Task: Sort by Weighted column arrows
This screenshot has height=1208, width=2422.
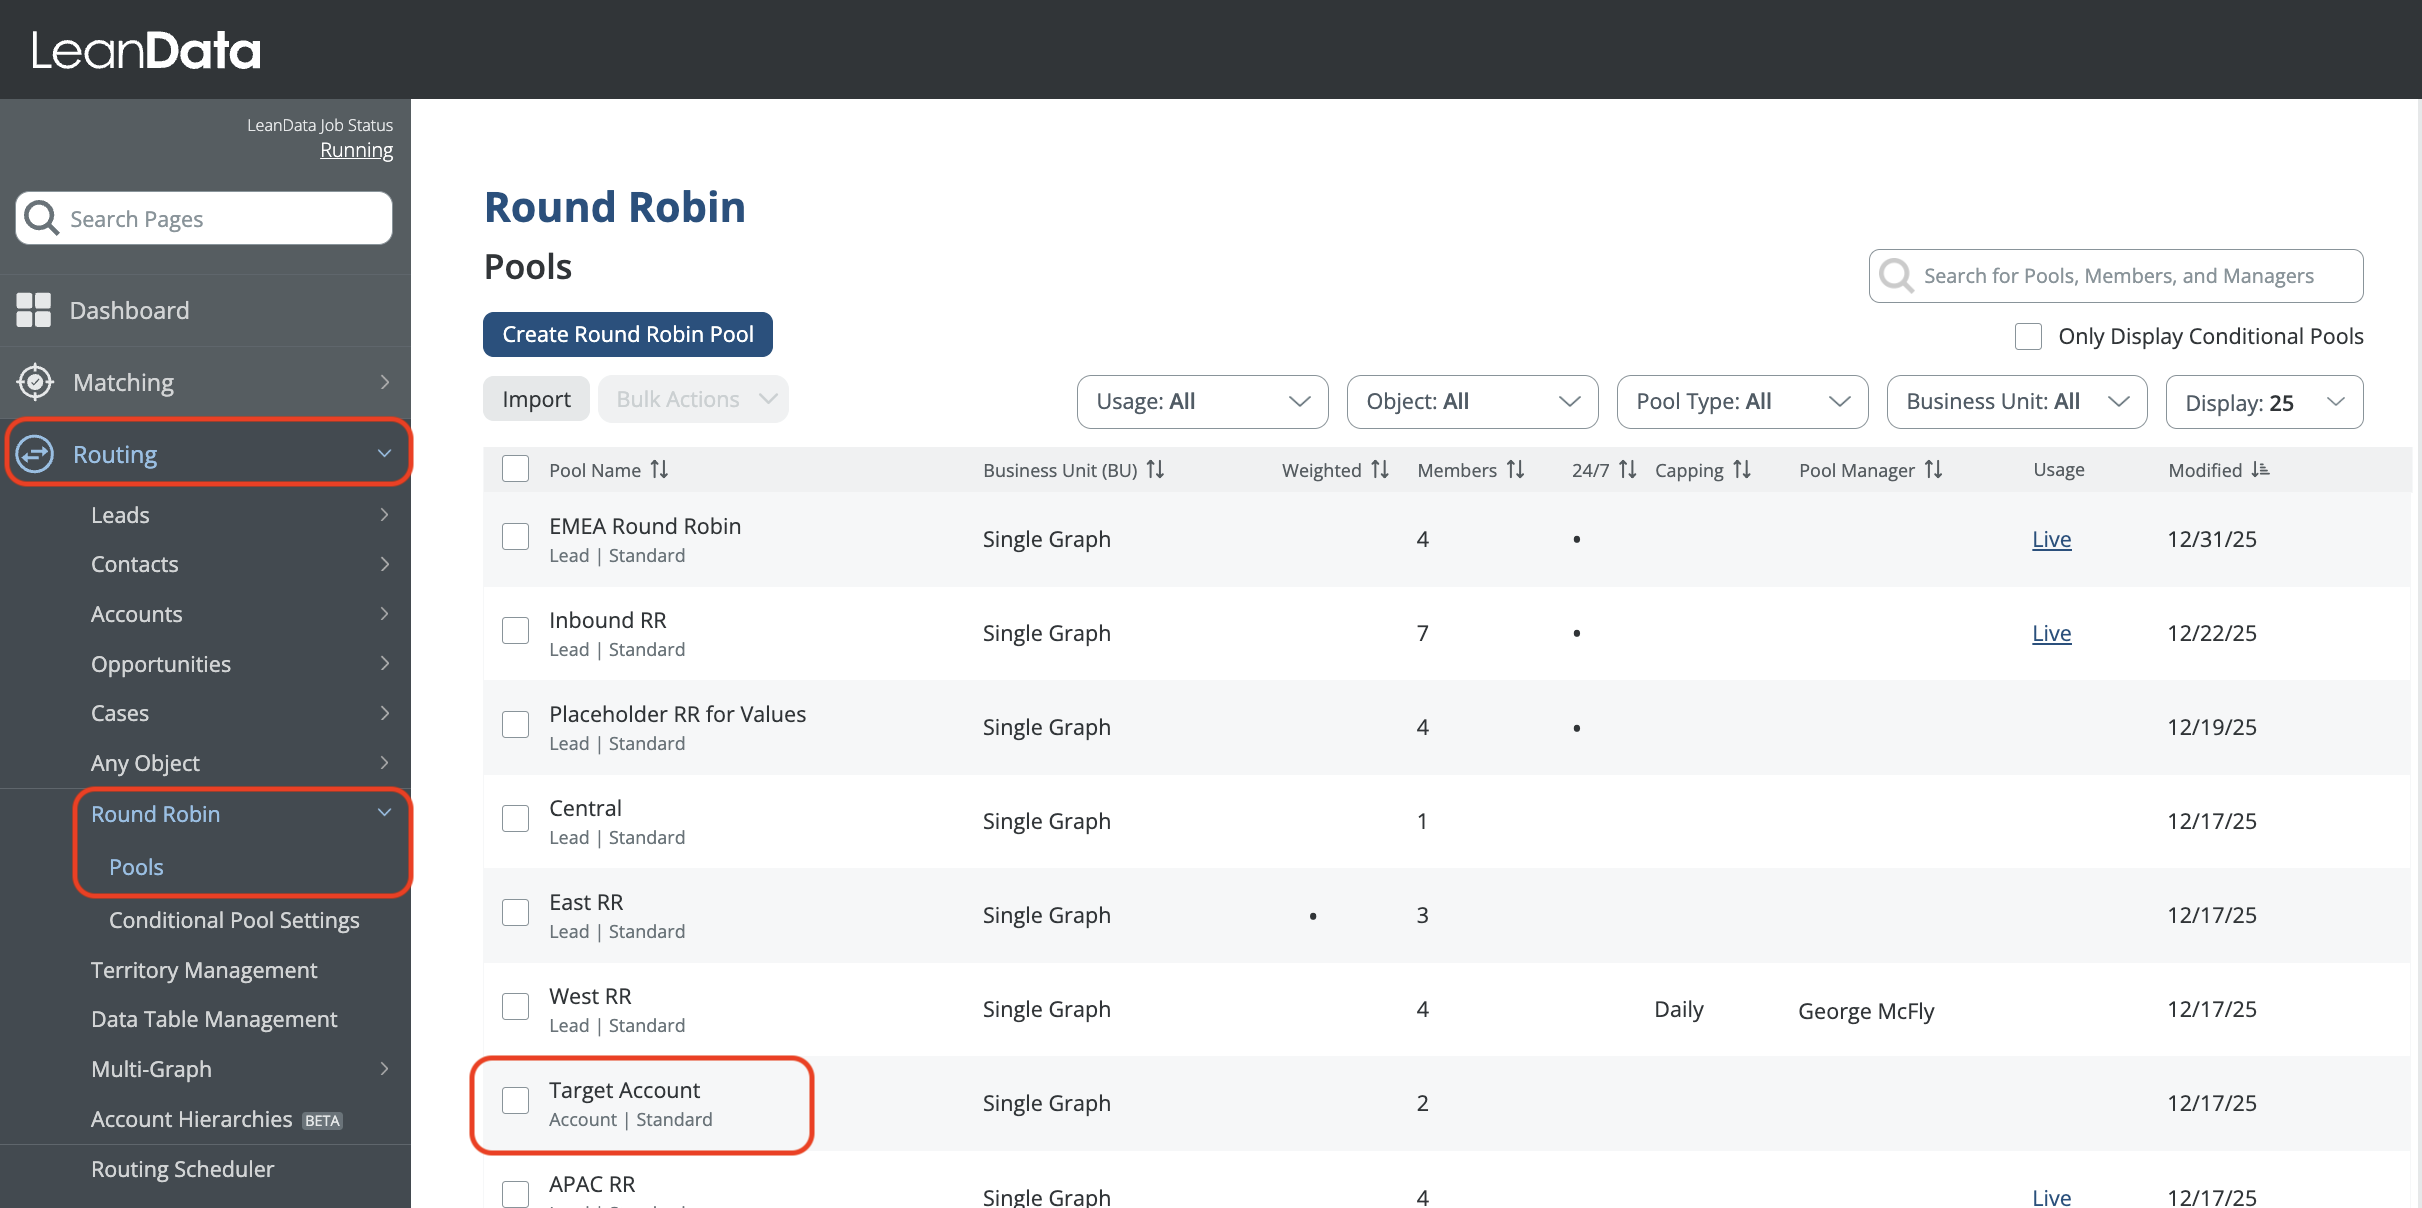Action: click(1379, 469)
